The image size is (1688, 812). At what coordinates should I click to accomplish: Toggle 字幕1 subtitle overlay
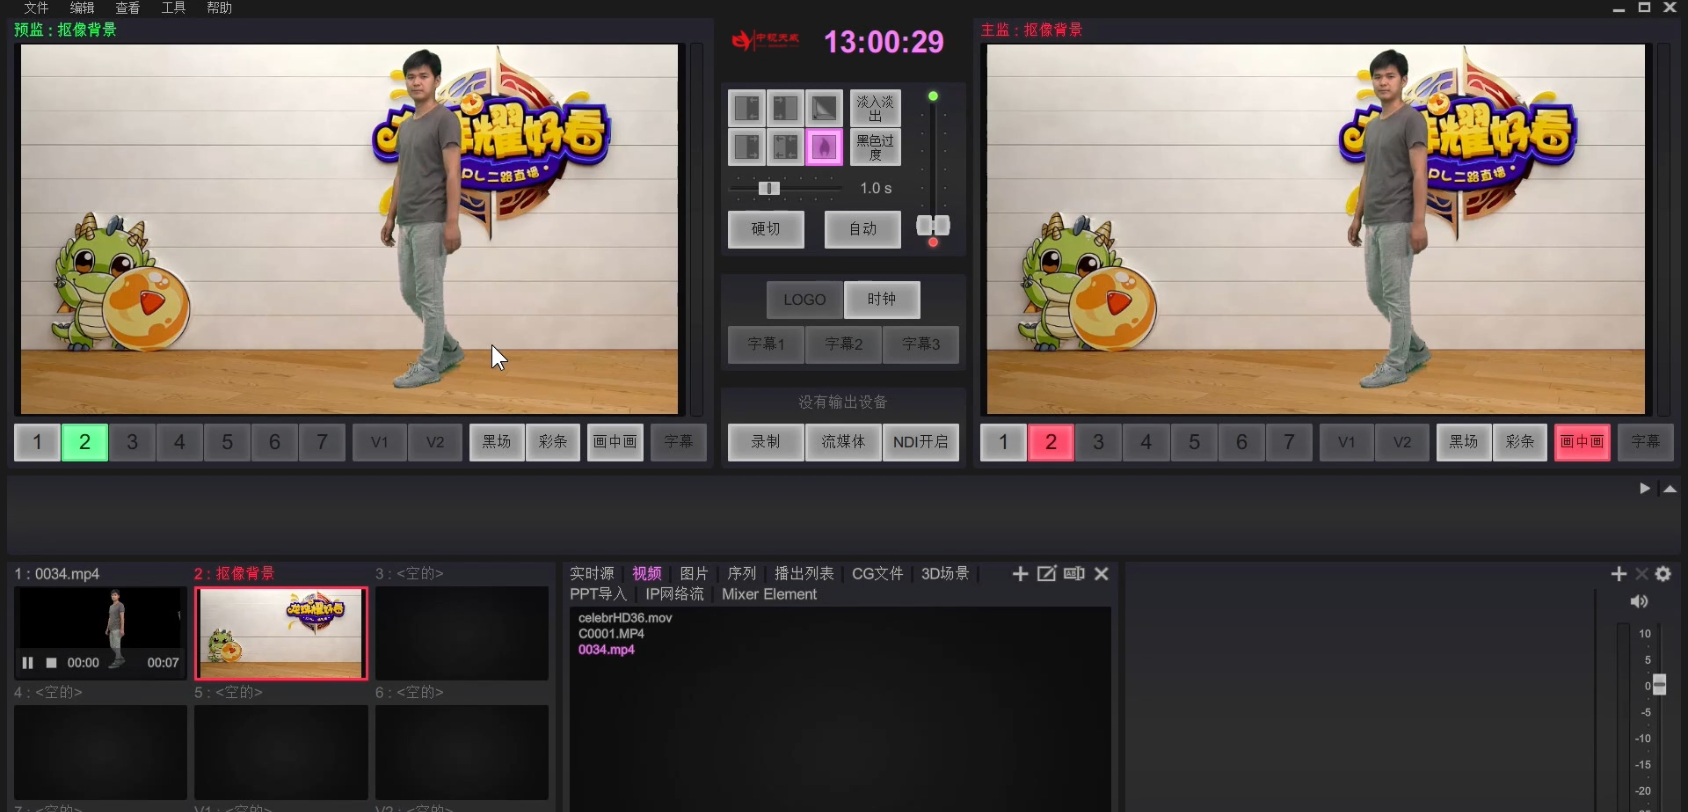coord(767,344)
